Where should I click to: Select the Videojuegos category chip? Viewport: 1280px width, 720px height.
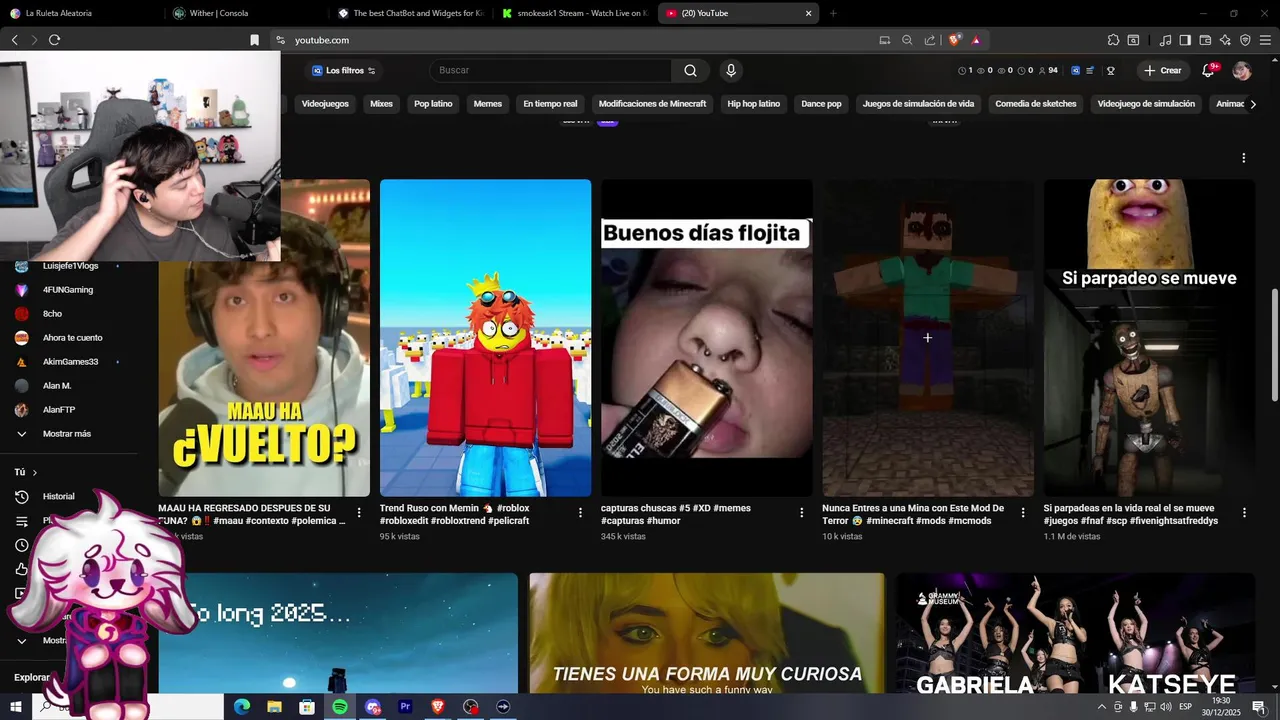coord(325,104)
